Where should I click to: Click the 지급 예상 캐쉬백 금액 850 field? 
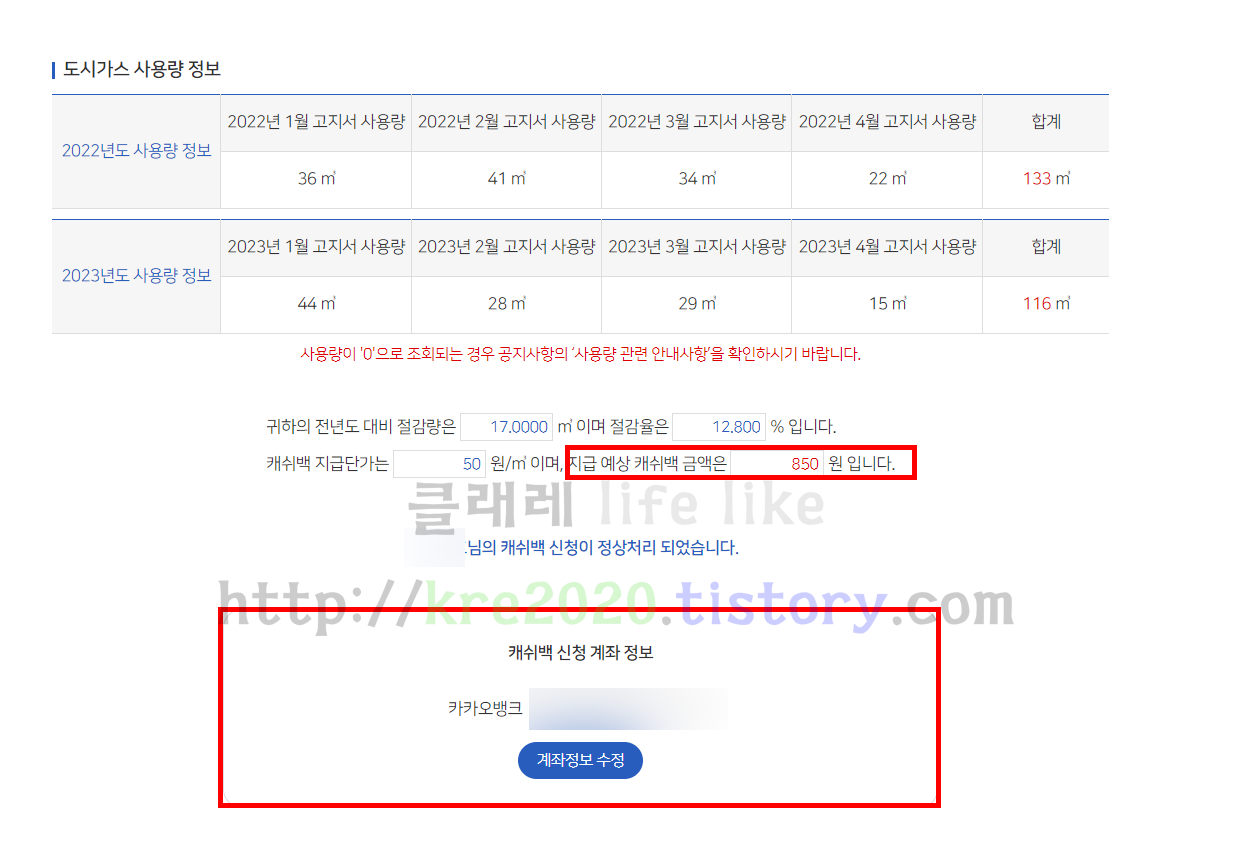tap(777, 464)
